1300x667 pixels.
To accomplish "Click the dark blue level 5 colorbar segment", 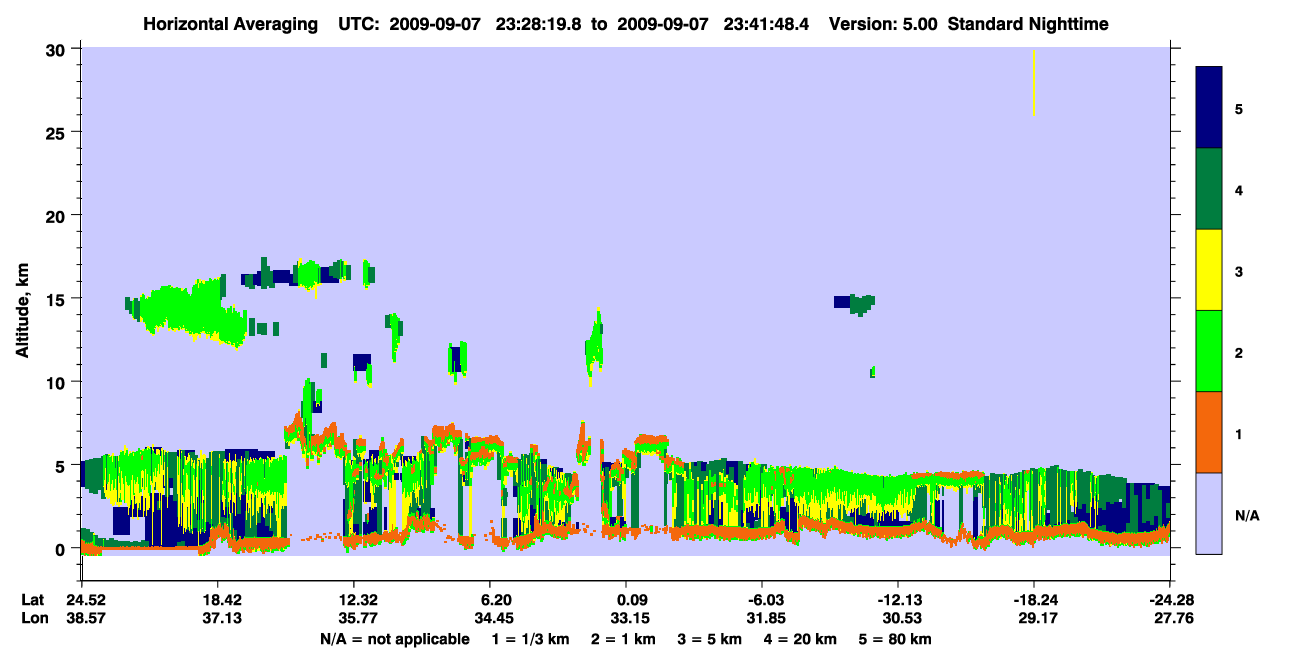I will coord(1209,108).
